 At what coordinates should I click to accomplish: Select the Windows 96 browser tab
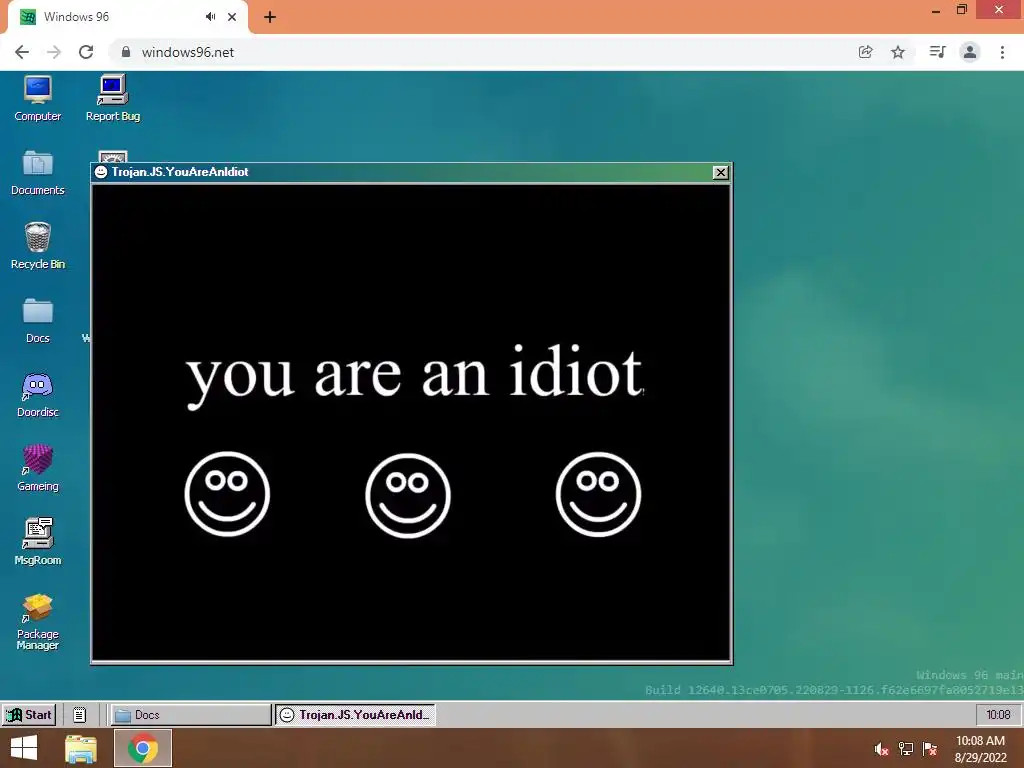point(128,17)
